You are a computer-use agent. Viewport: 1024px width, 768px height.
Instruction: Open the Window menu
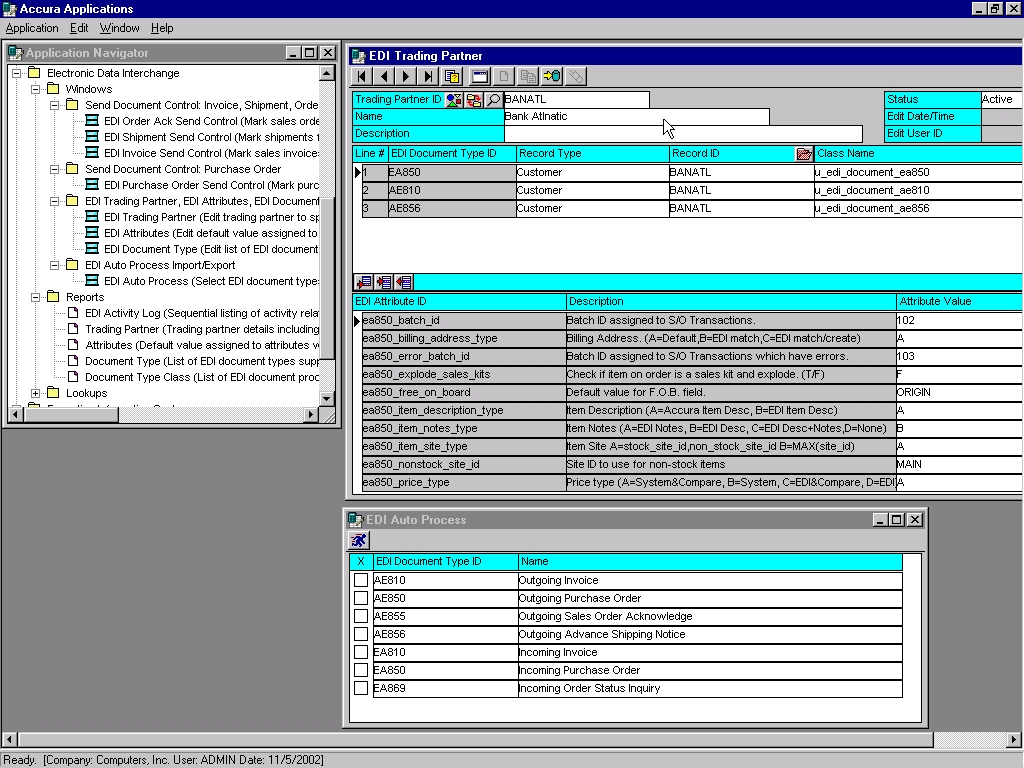click(x=119, y=28)
